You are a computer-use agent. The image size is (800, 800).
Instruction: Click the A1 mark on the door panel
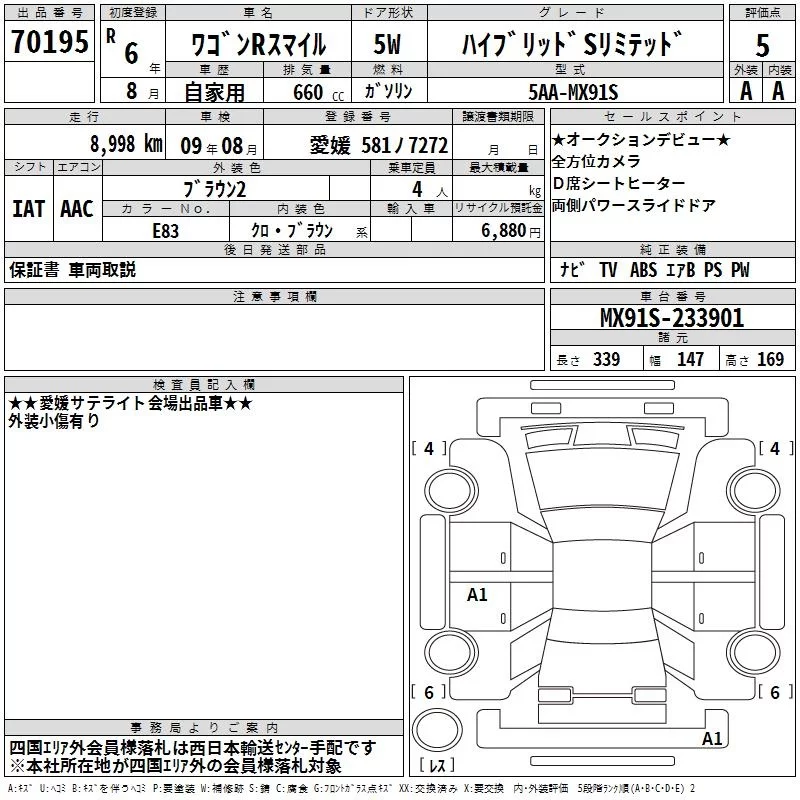(x=477, y=594)
